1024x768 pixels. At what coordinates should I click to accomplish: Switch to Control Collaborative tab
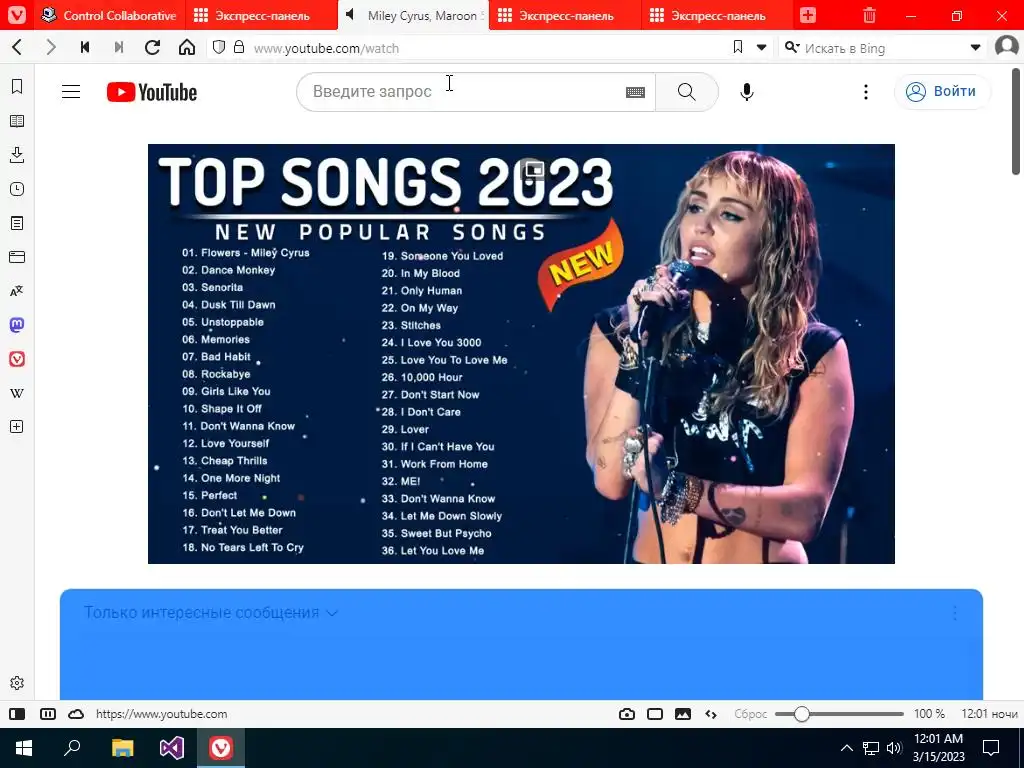110,15
